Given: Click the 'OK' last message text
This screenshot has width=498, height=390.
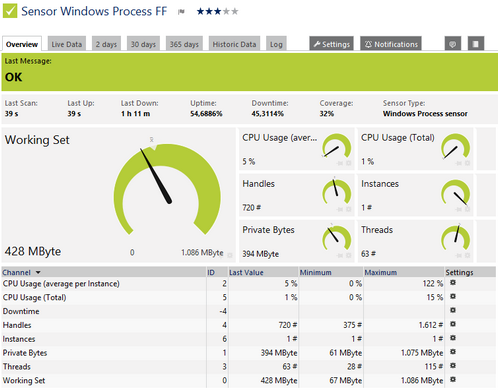Looking at the screenshot, I should tap(13, 77).
